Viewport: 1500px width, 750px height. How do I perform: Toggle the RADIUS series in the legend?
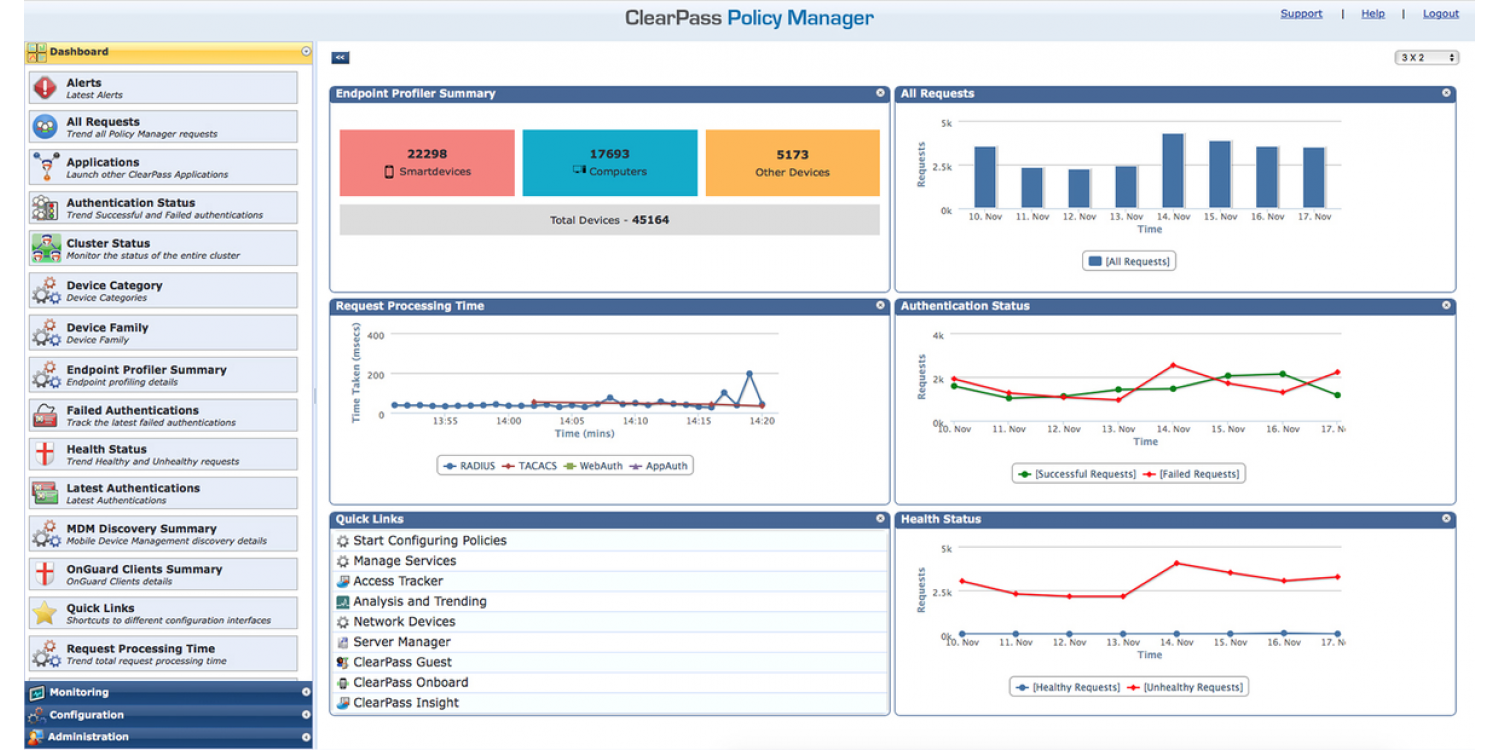tap(469, 466)
